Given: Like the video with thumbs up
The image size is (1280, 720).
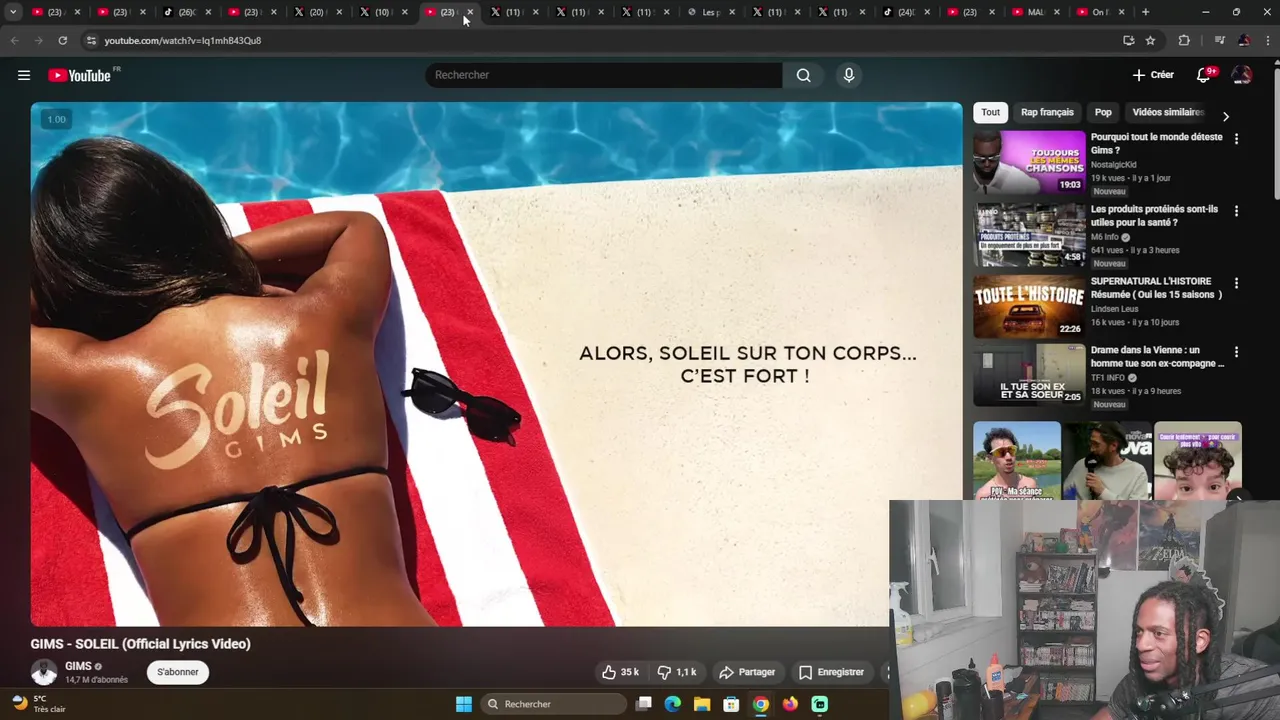Looking at the screenshot, I should tap(619, 672).
